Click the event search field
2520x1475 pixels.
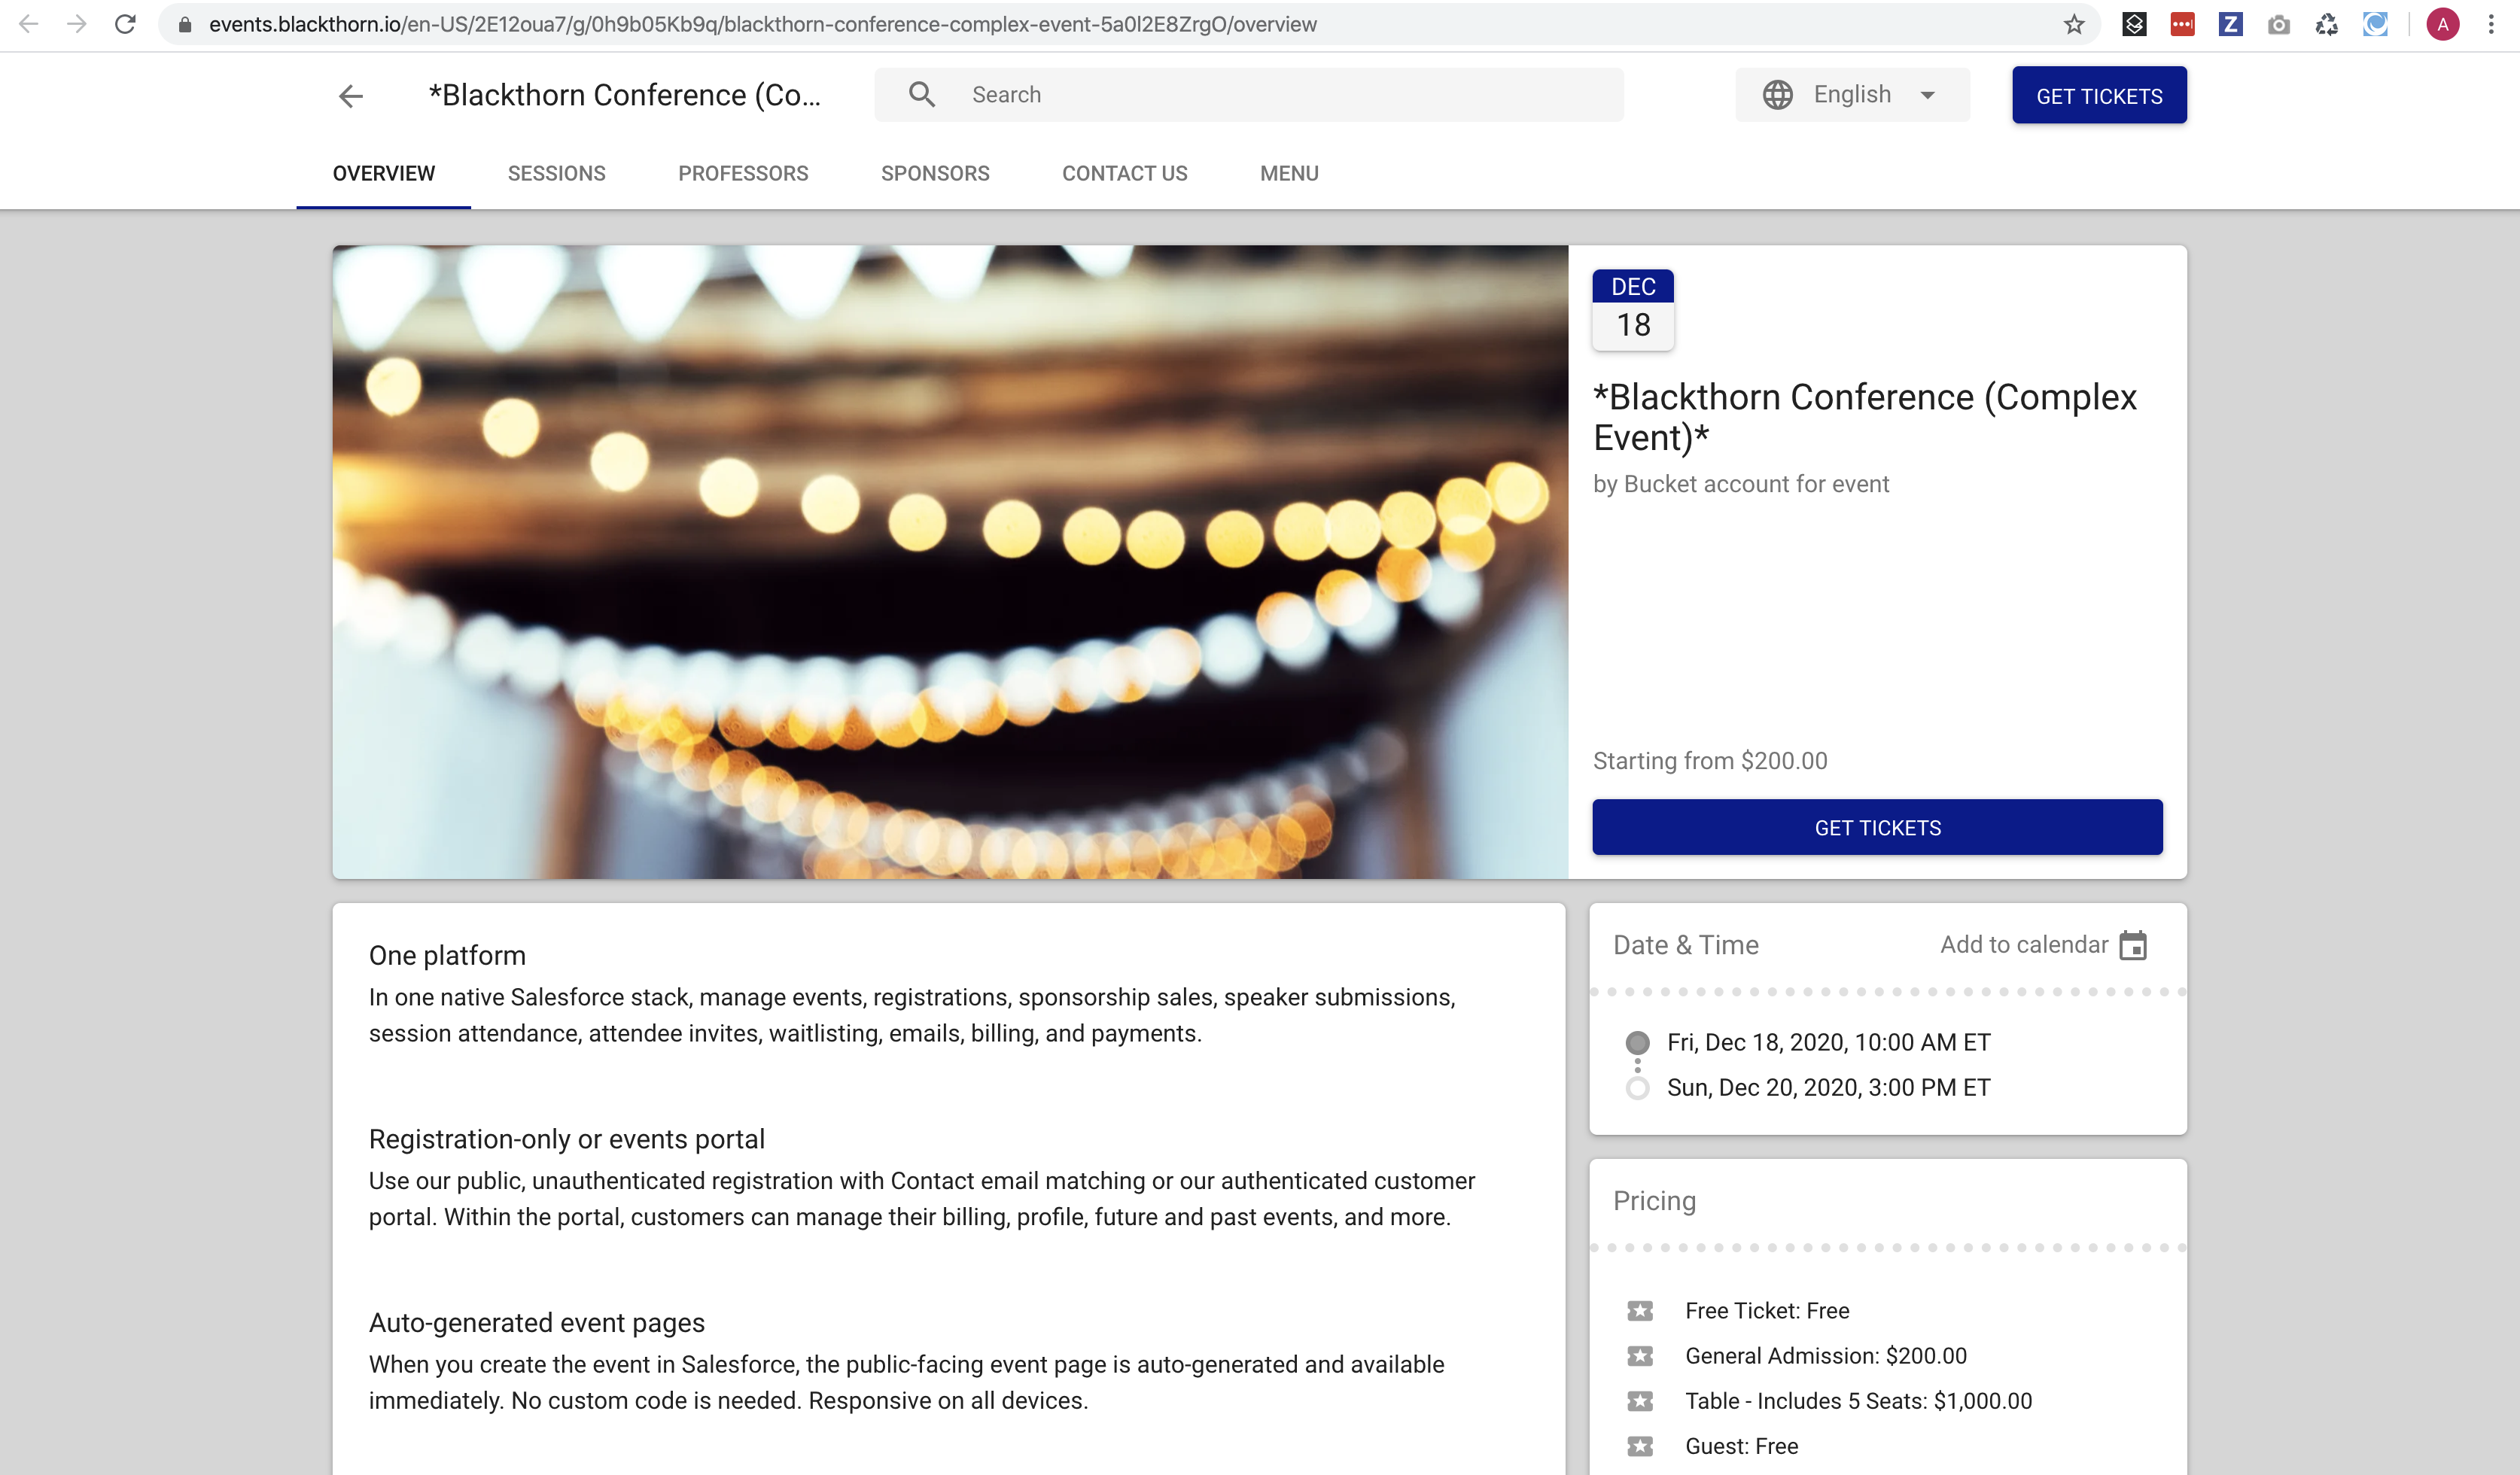1249,95
